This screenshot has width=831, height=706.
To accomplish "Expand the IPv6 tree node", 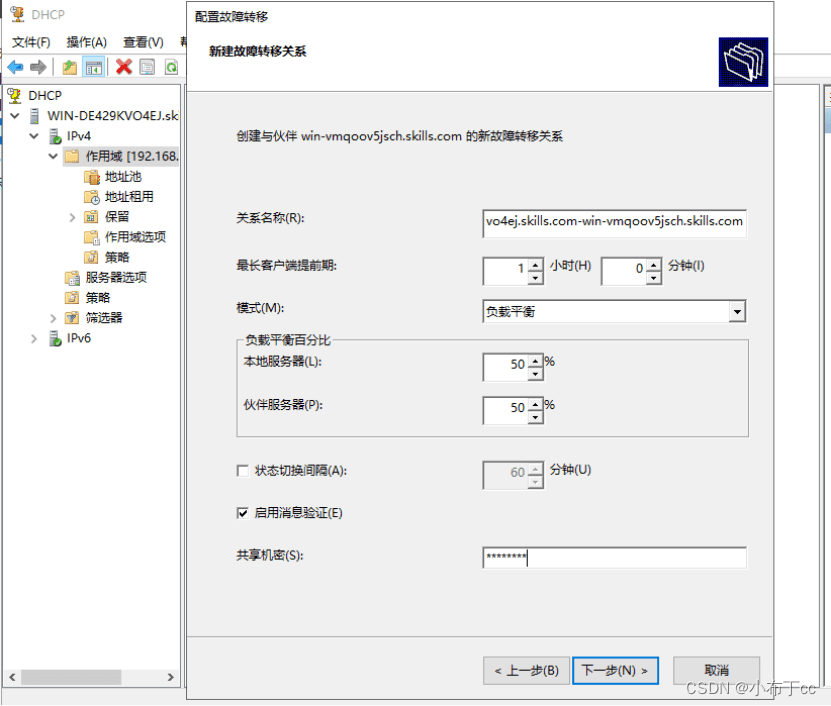I will pyautogui.click(x=35, y=339).
